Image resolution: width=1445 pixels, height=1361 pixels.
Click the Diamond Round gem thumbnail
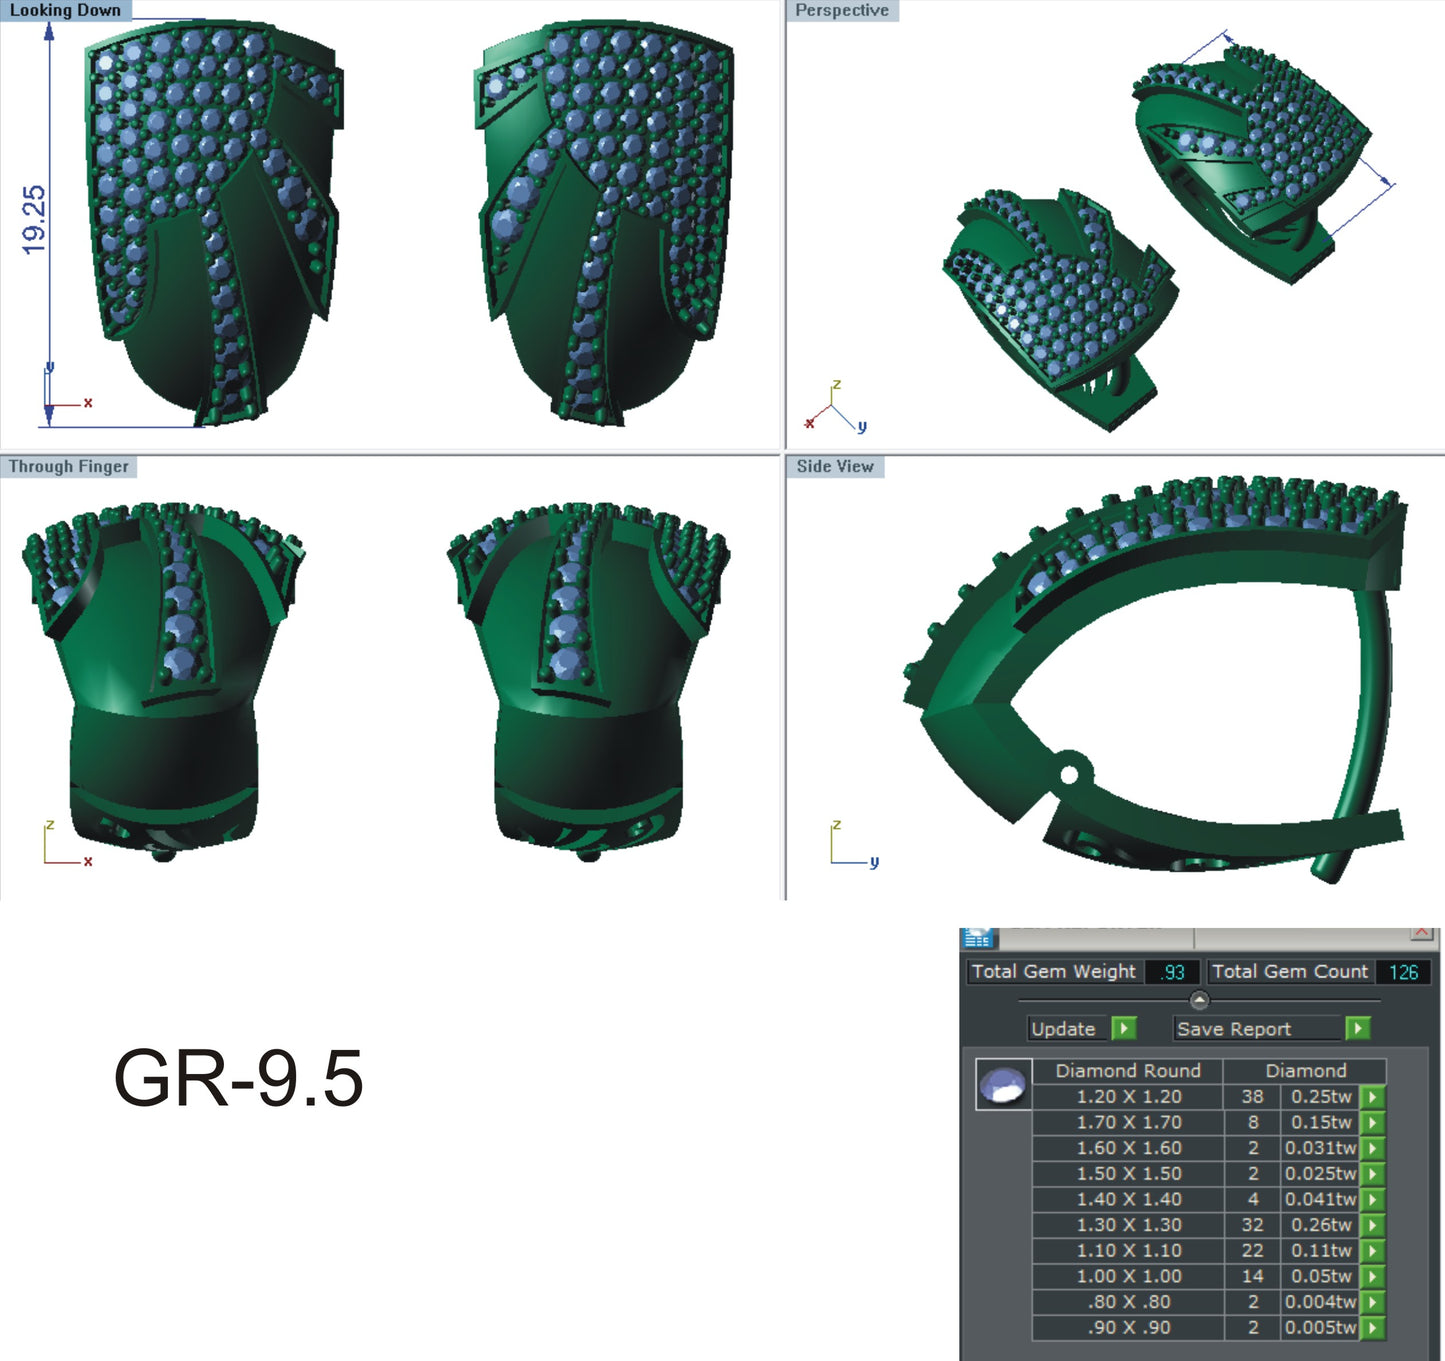tap(1003, 1085)
